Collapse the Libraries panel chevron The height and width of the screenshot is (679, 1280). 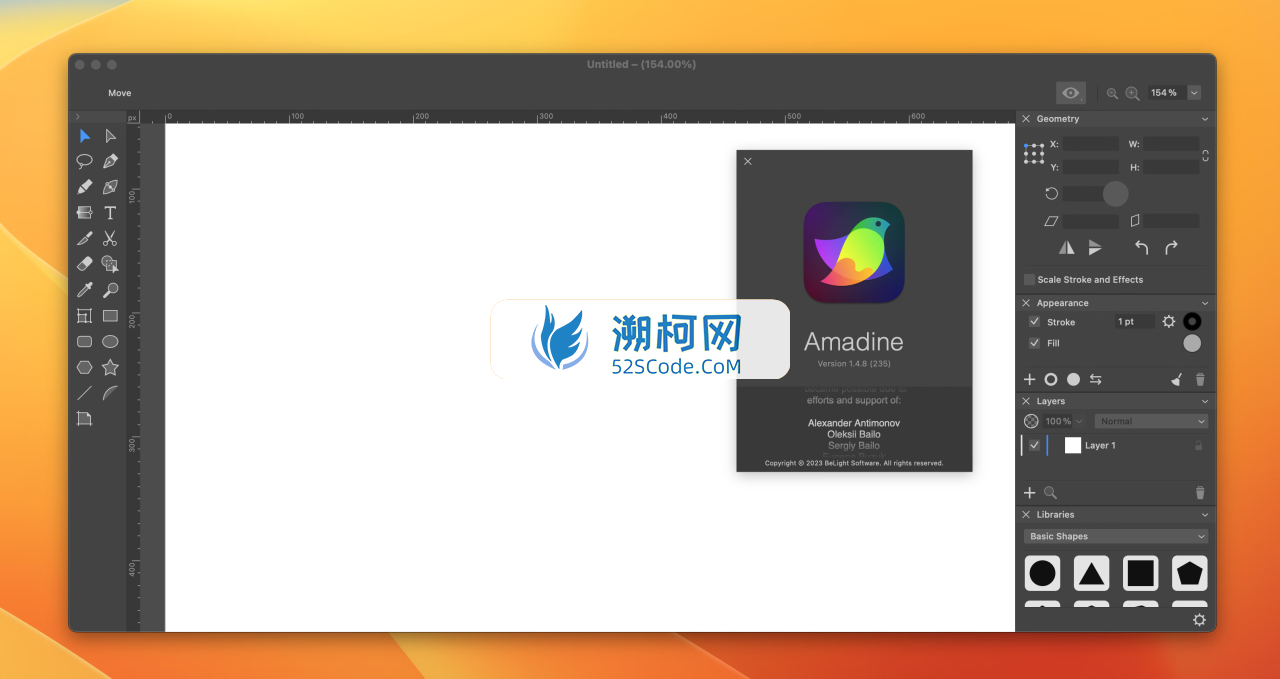pyautogui.click(x=1205, y=515)
